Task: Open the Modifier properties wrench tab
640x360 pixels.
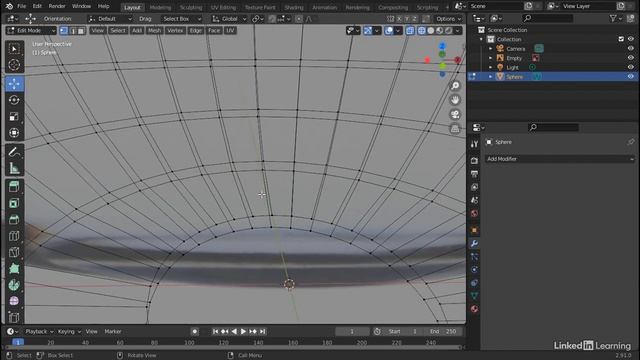Action: pyautogui.click(x=474, y=244)
